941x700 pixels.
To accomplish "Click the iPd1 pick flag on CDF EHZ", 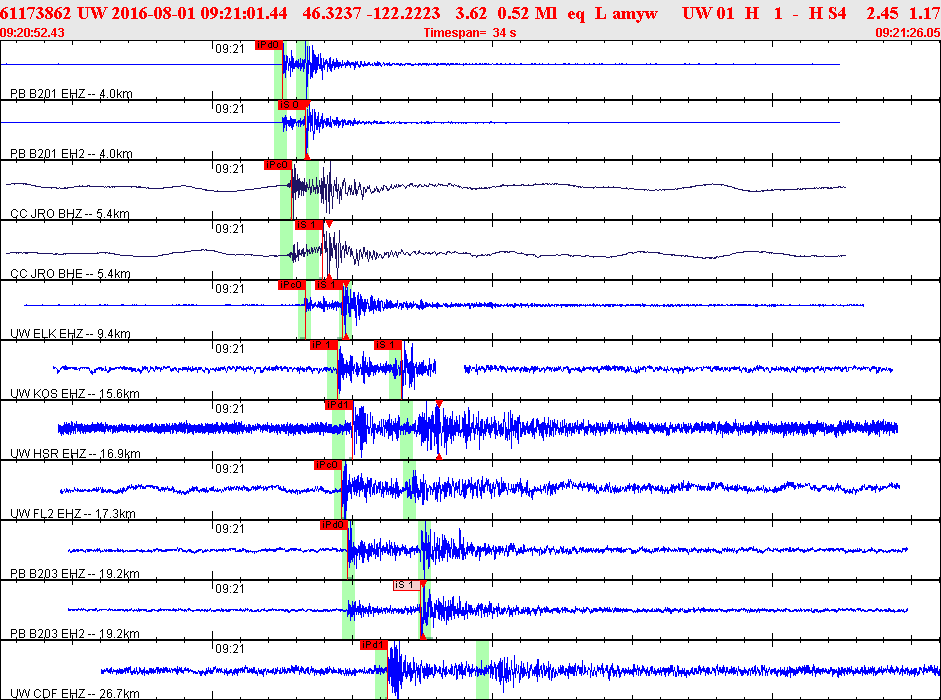I will click(x=373, y=645).
